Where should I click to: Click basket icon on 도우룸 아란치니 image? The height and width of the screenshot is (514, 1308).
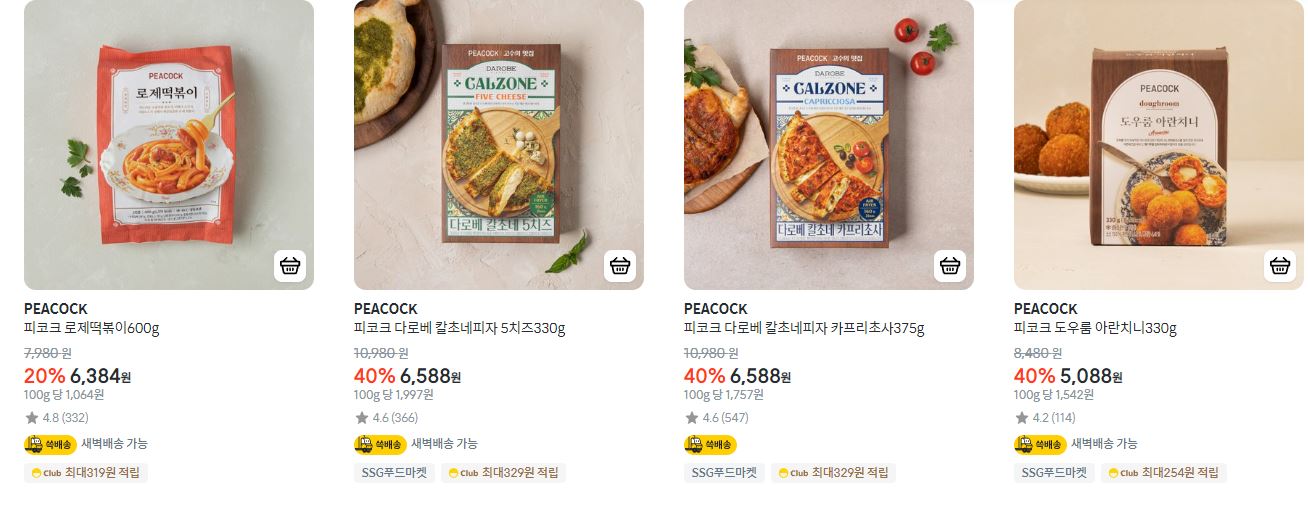pyautogui.click(x=1280, y=266)
